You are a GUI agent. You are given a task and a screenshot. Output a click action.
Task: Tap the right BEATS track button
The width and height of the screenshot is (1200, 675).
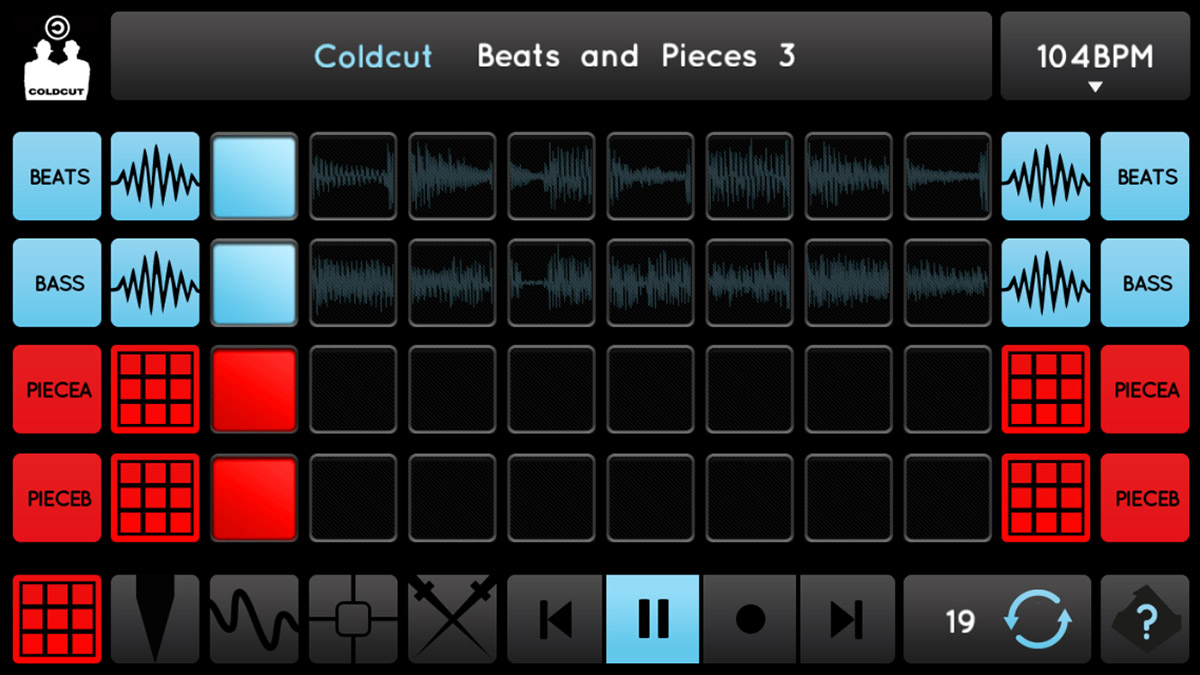[1145, 176]
